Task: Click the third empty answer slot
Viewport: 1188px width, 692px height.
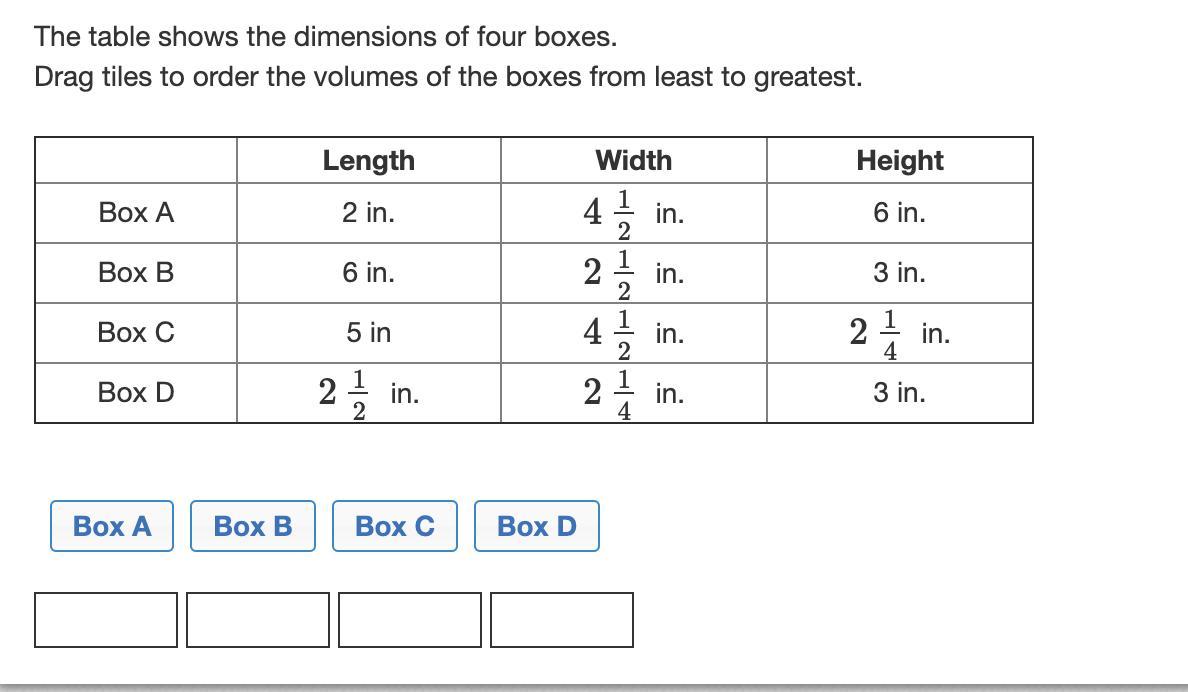Action: tap(410, 620)
